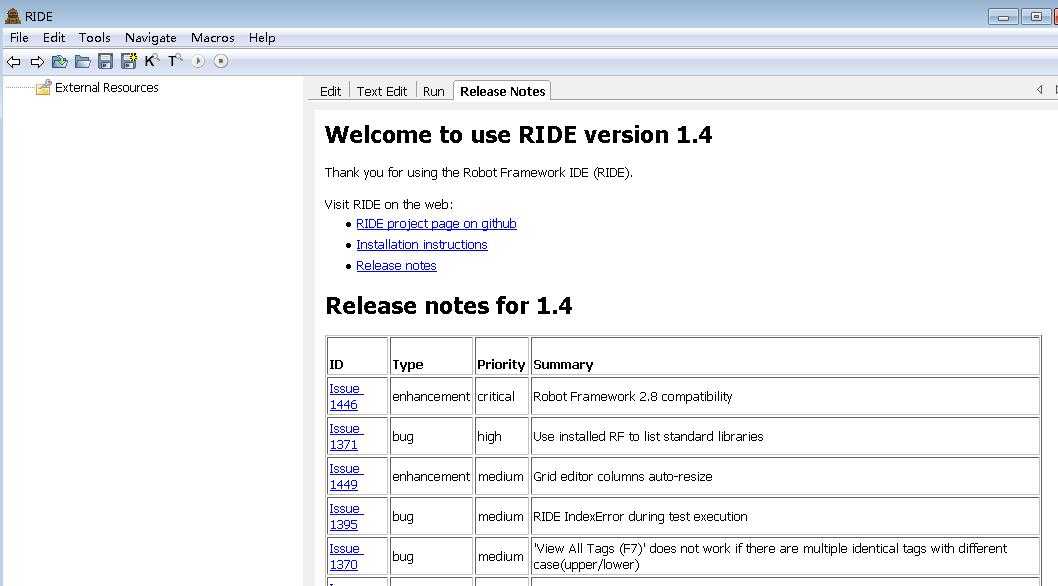1058x586 pixels.
Task: Open the Issue 1395 link
Action: [x=345, y=516]
